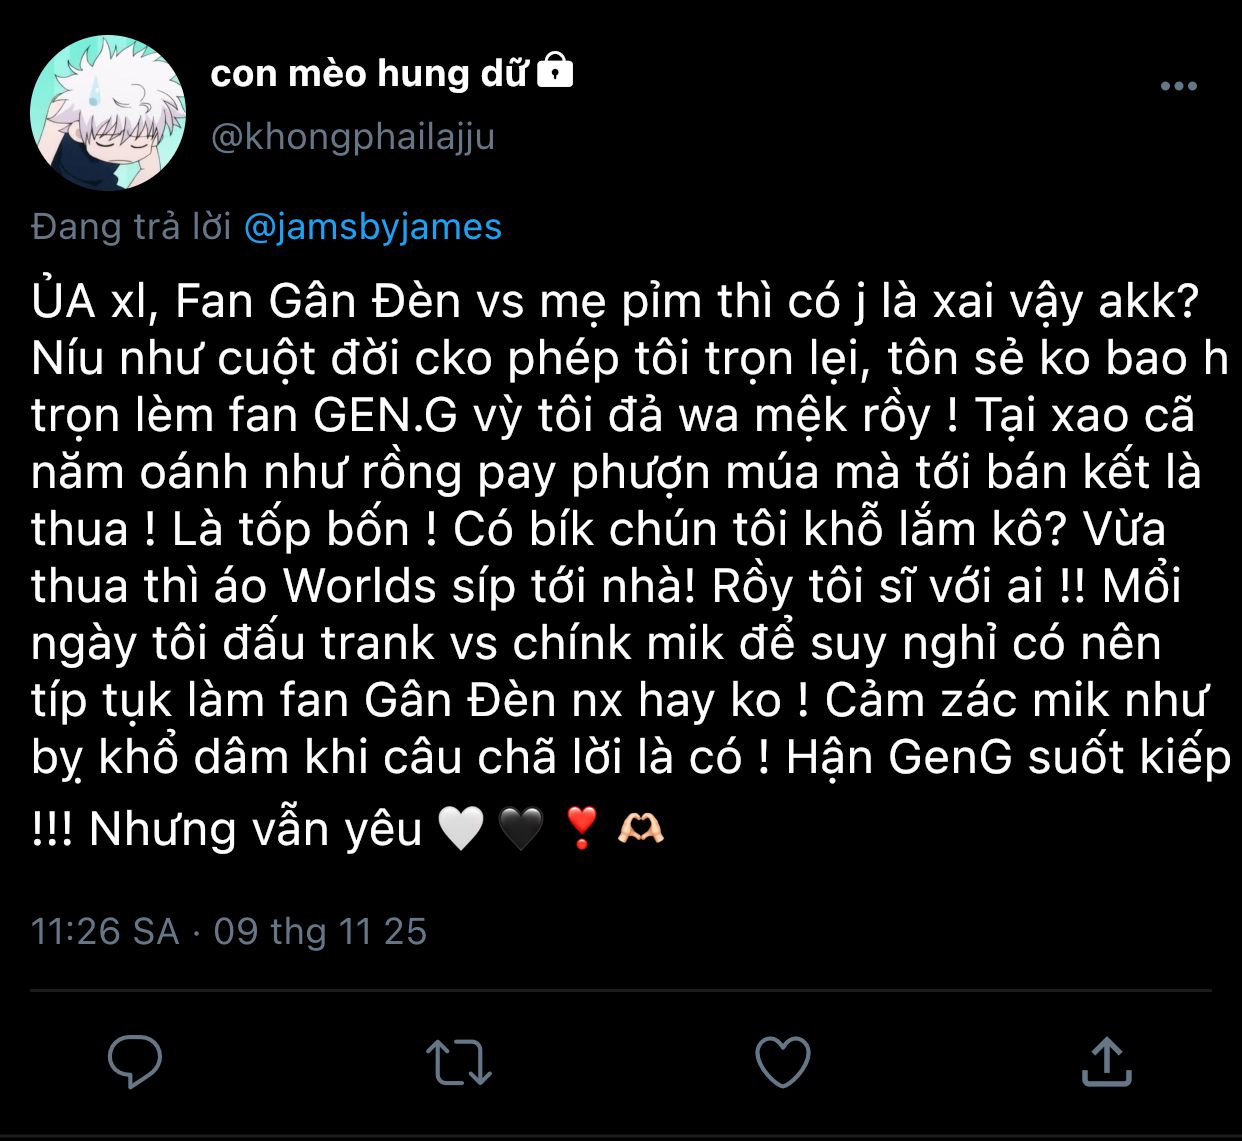1242x1141 pixels.
Task: Click the 11:26 SA timestamp
Action: coord(105,931)
